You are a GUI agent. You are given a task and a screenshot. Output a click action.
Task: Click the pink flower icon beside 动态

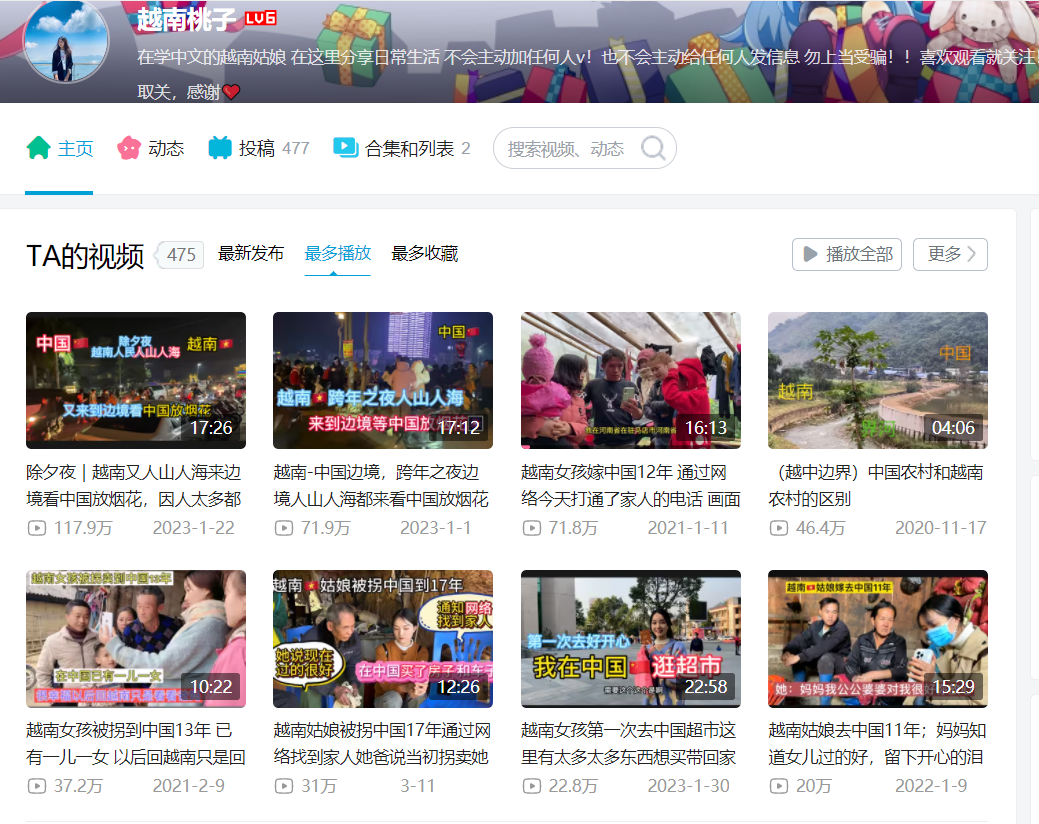[129, 148]
